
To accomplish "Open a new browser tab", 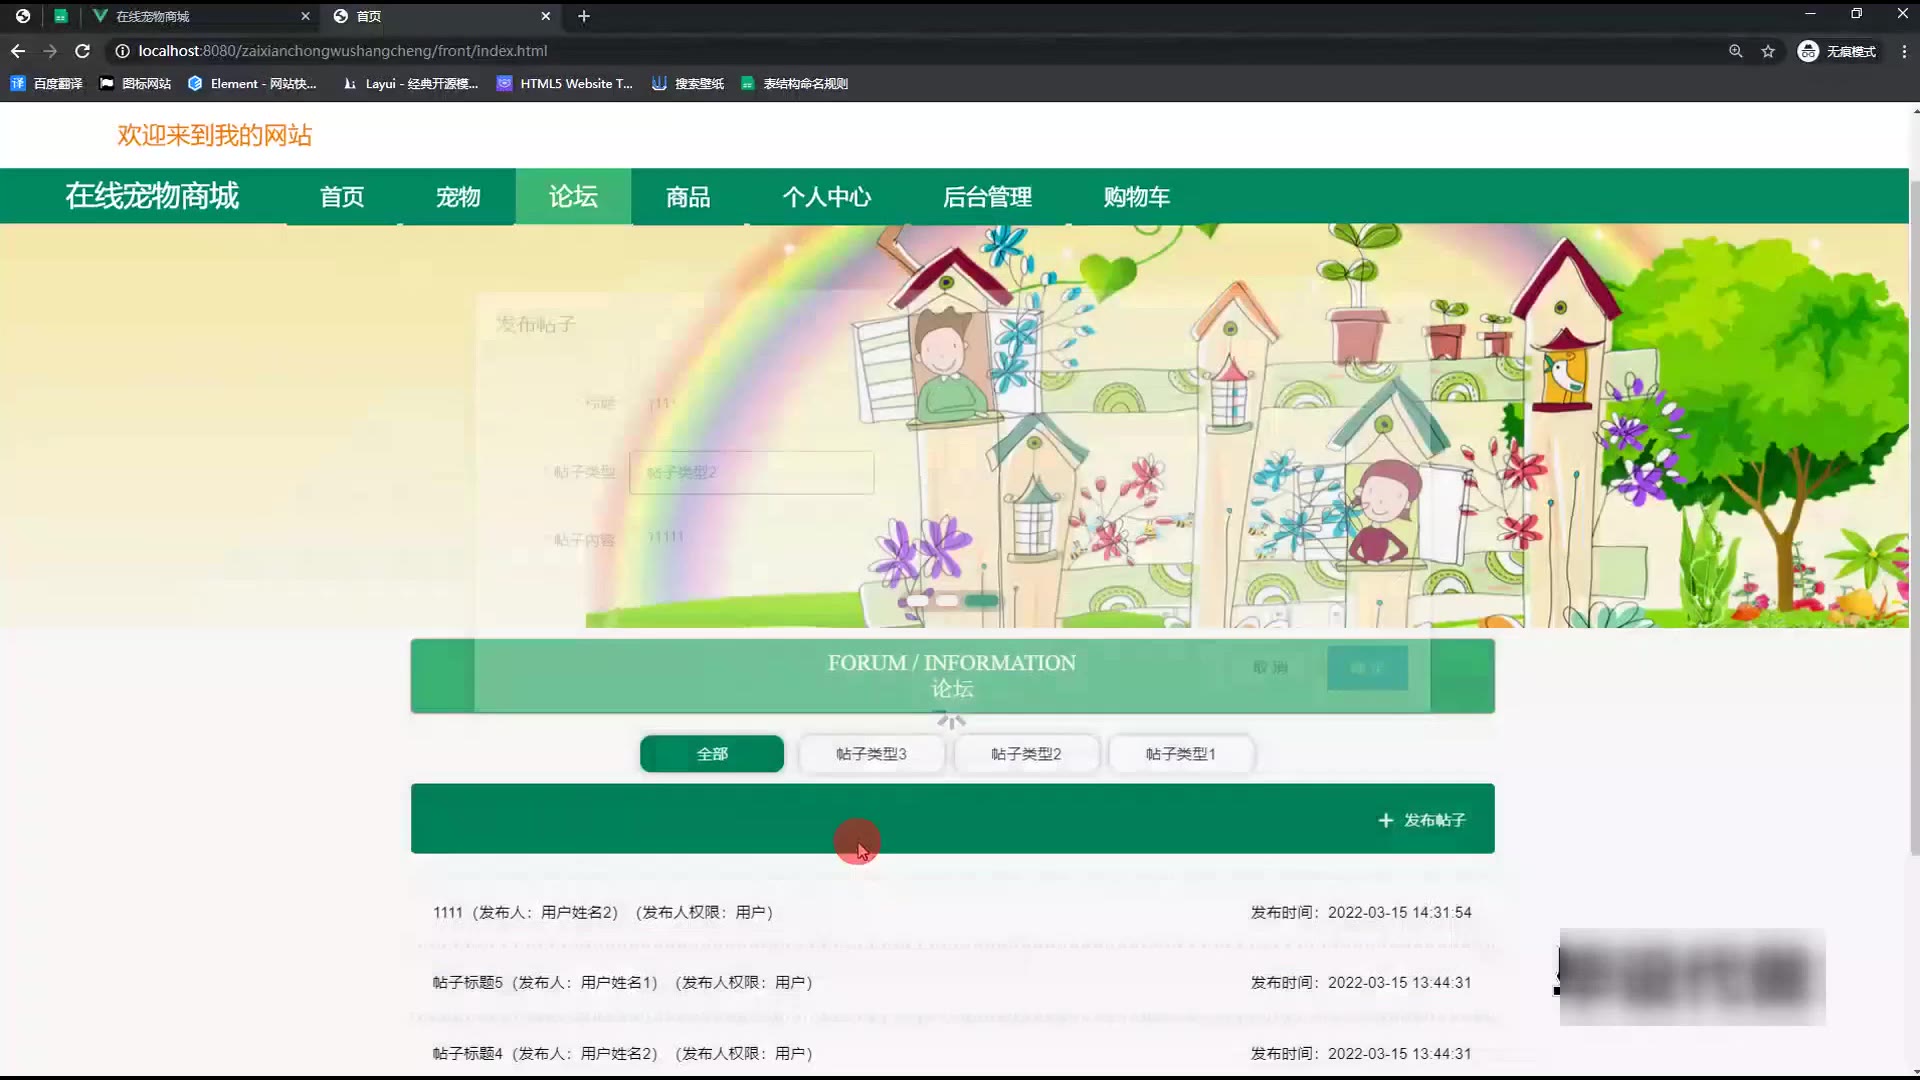I will coord(584,16).
